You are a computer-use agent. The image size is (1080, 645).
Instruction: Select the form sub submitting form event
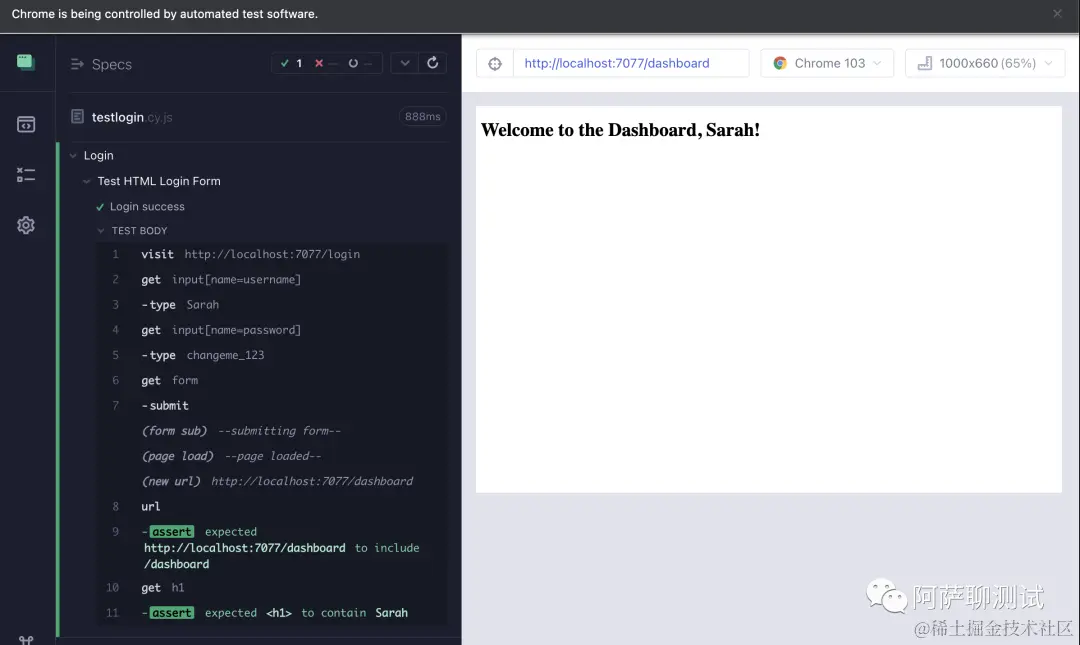click(272, 431)
